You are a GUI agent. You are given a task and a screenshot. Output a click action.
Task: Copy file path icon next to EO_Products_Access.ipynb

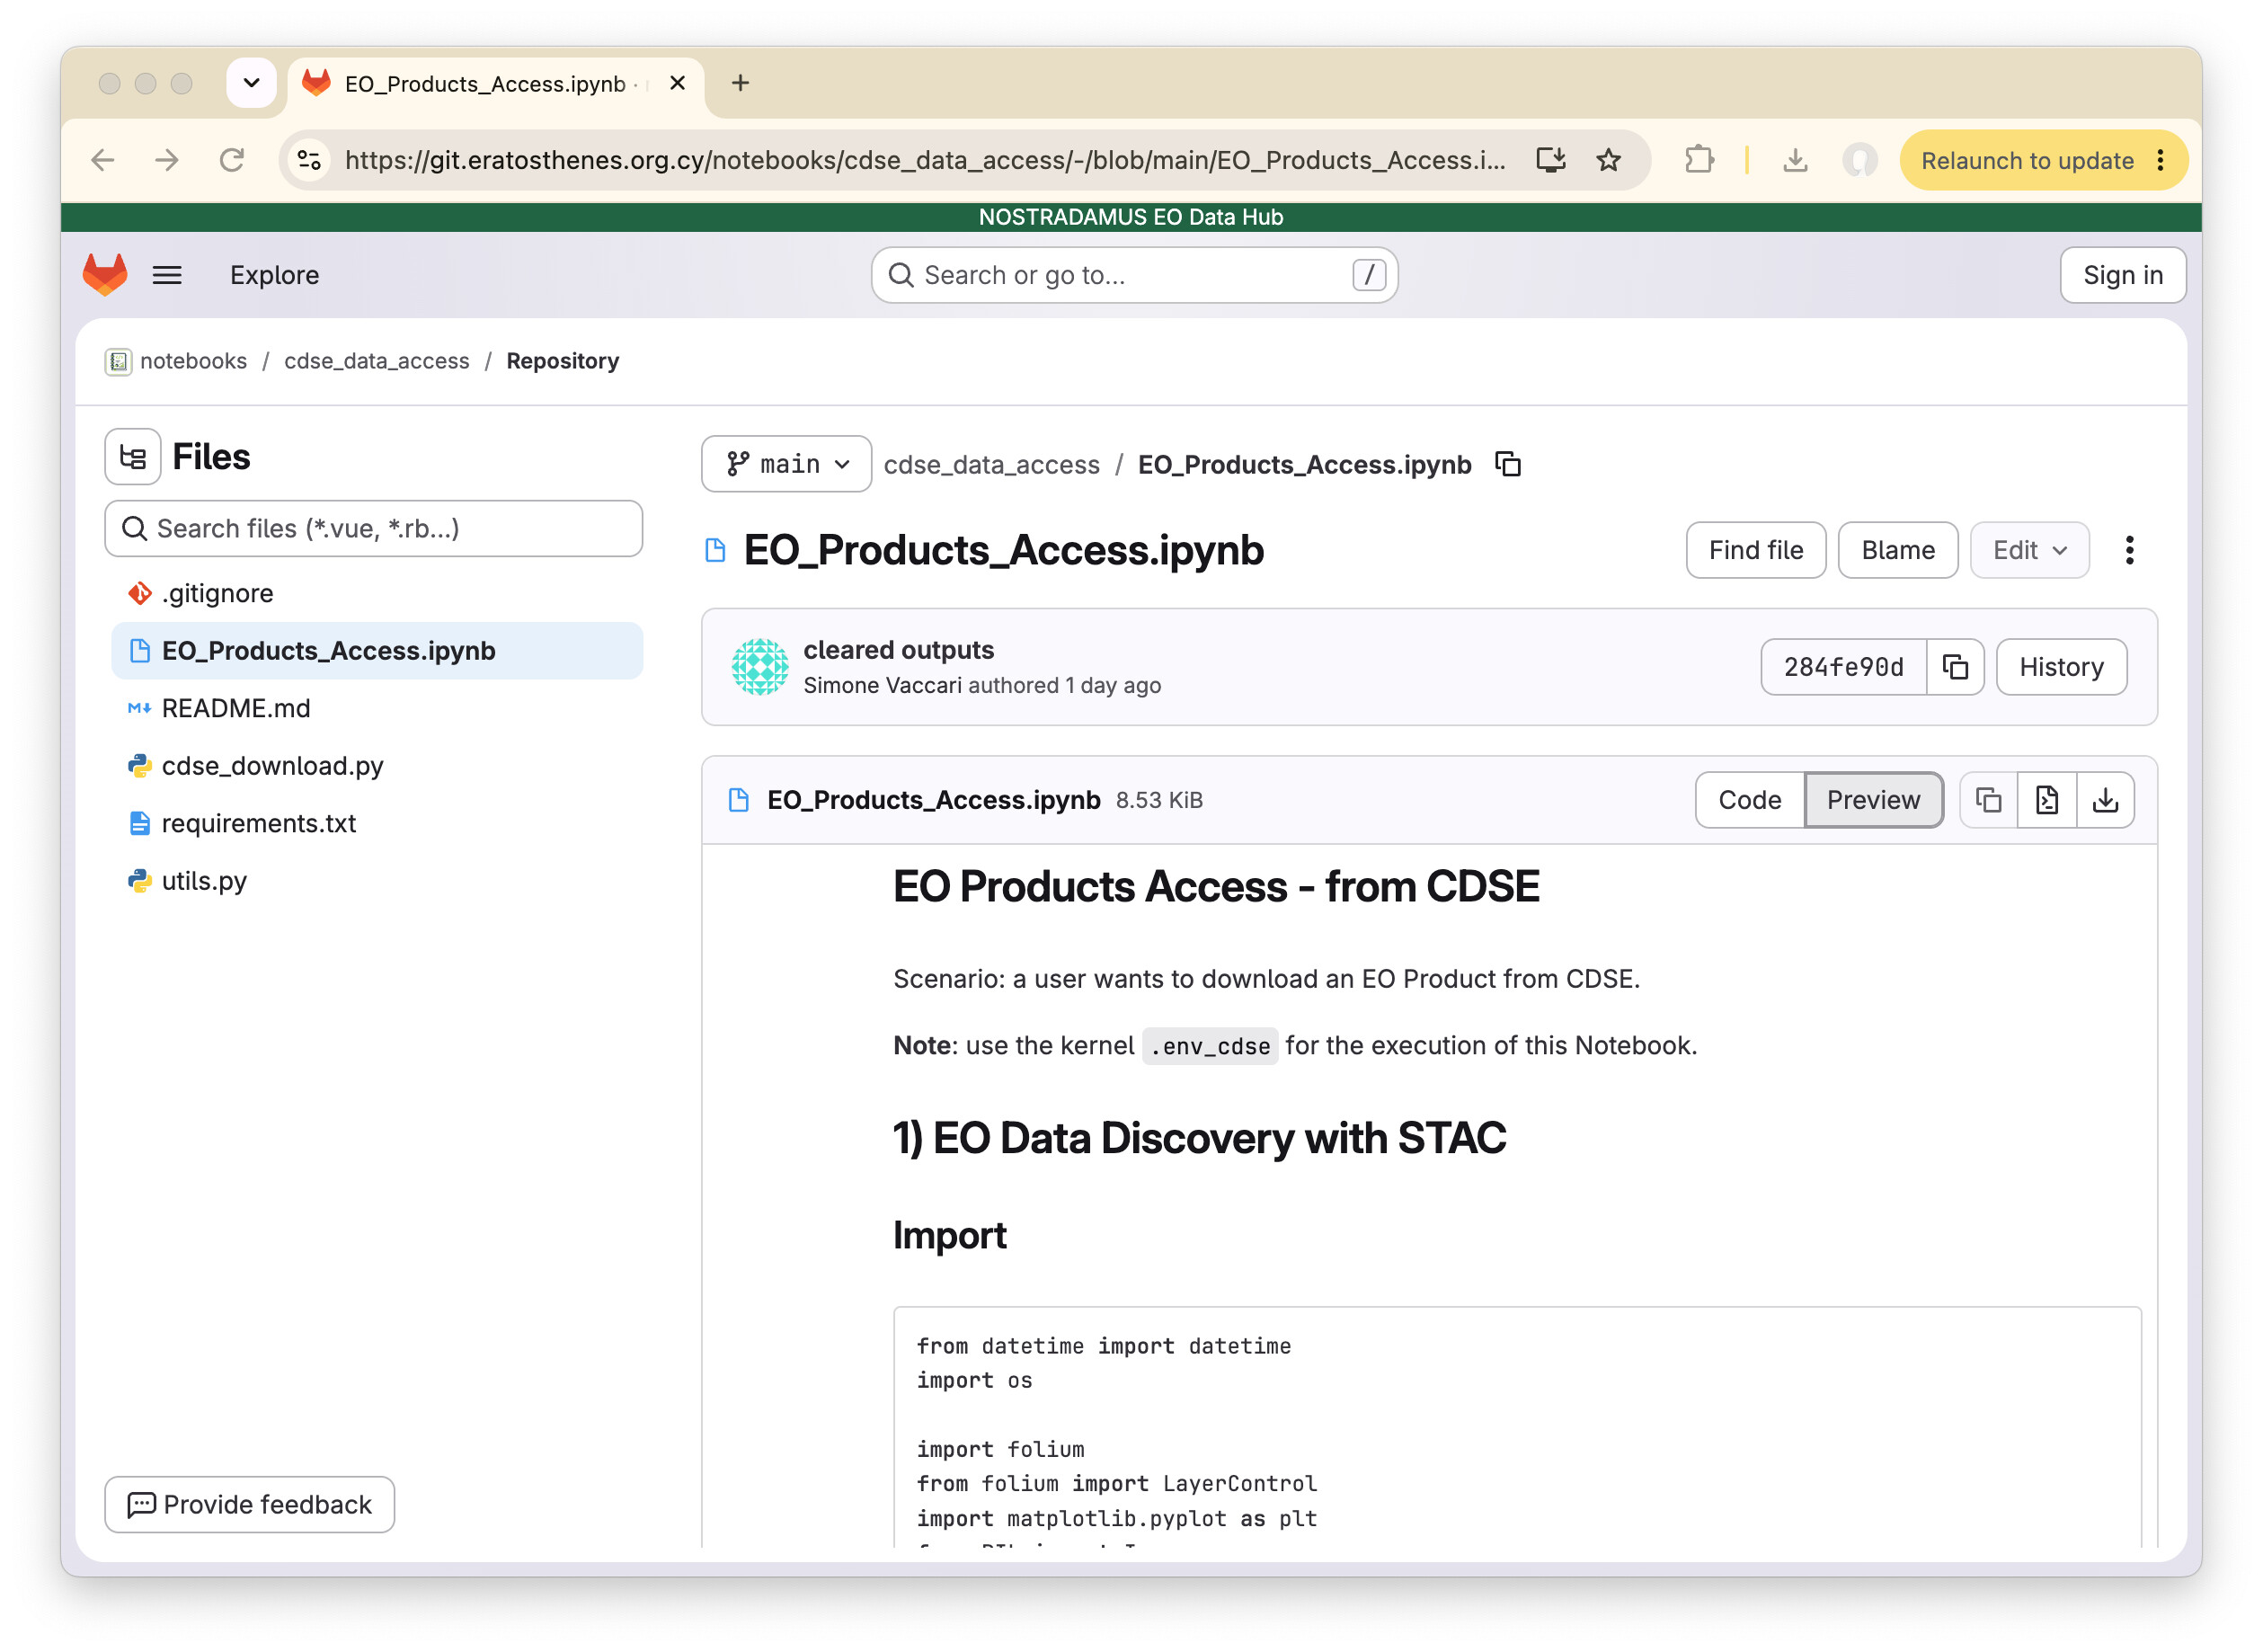point(1508,465)
